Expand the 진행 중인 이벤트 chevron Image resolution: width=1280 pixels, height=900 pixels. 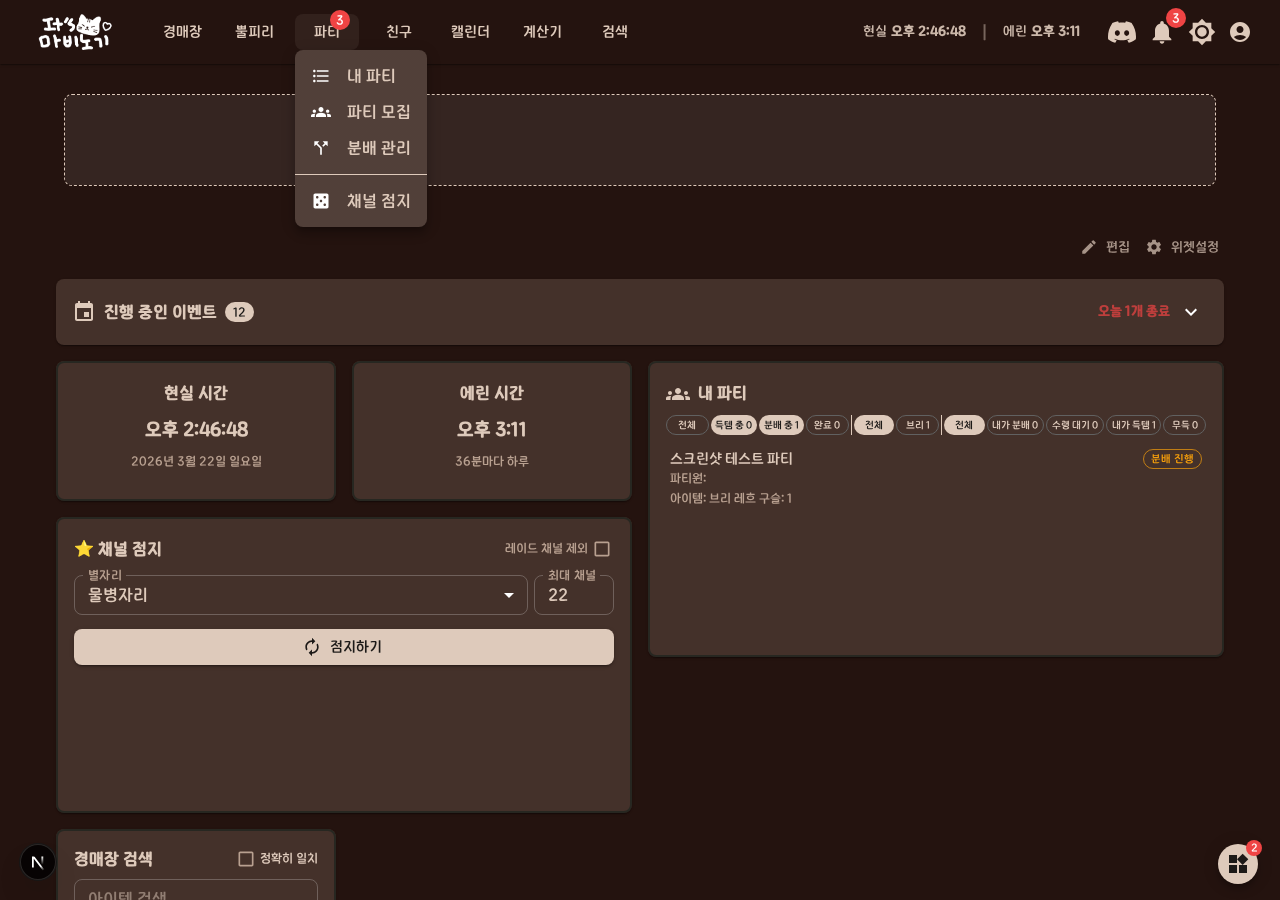click(1191, 312)
